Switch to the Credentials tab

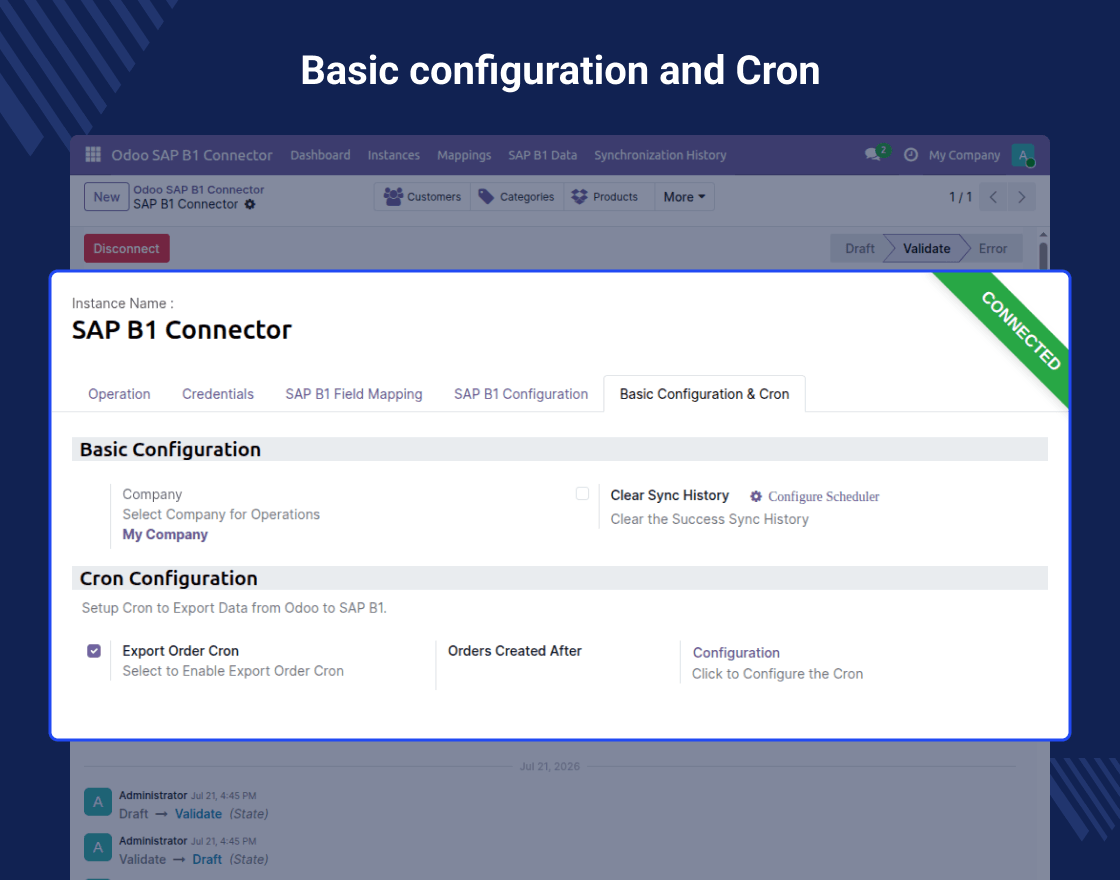click(x=218, y=394)
